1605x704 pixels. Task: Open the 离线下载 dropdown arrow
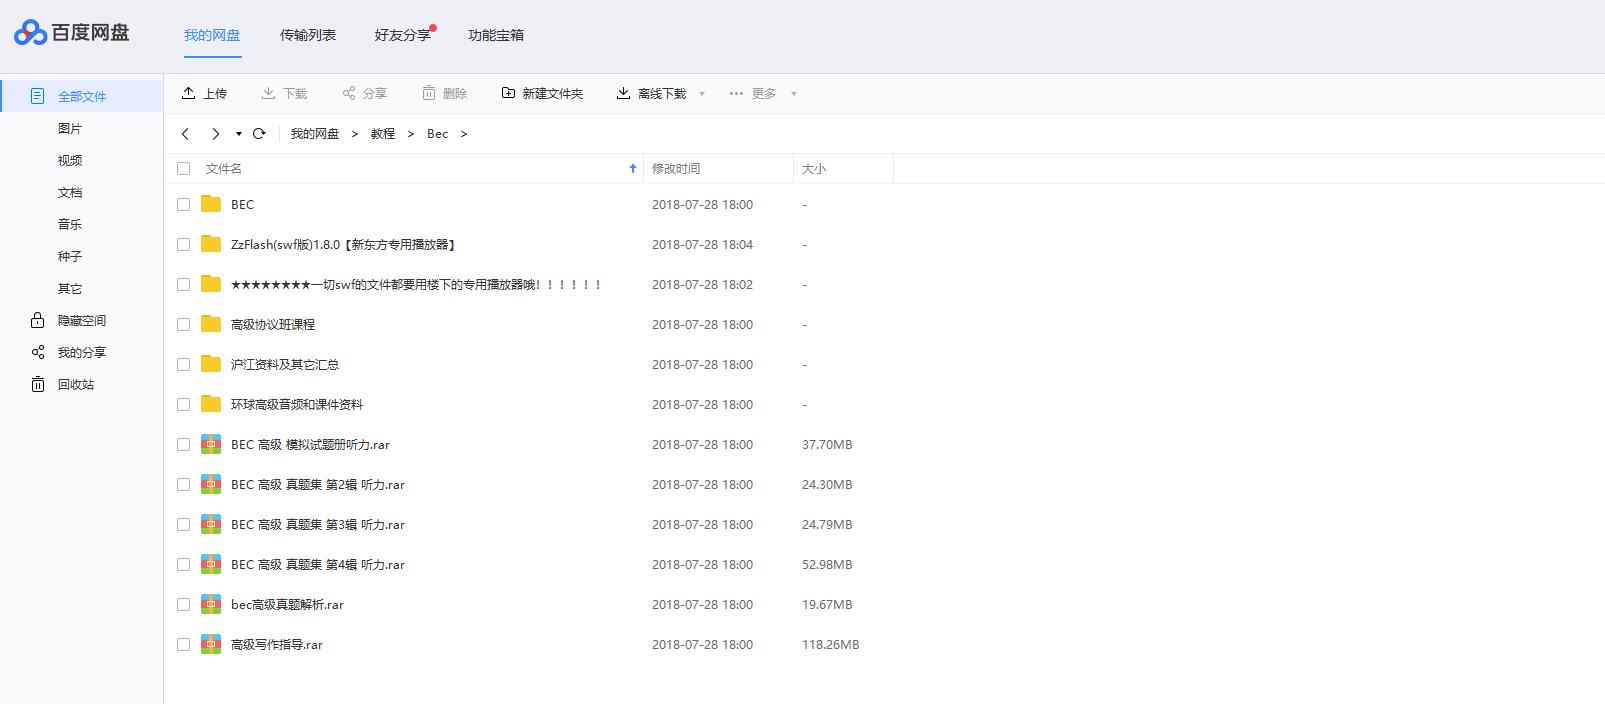point(702,94)
